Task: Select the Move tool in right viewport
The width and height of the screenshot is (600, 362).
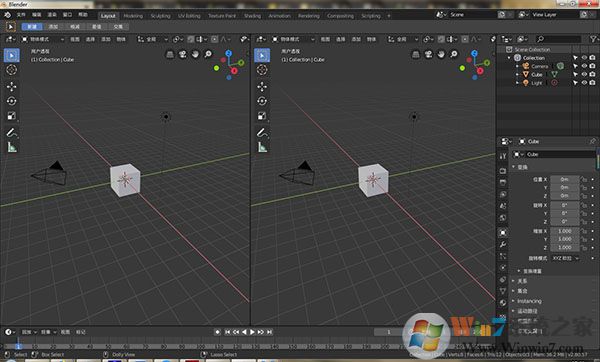Action: point(262,86)
